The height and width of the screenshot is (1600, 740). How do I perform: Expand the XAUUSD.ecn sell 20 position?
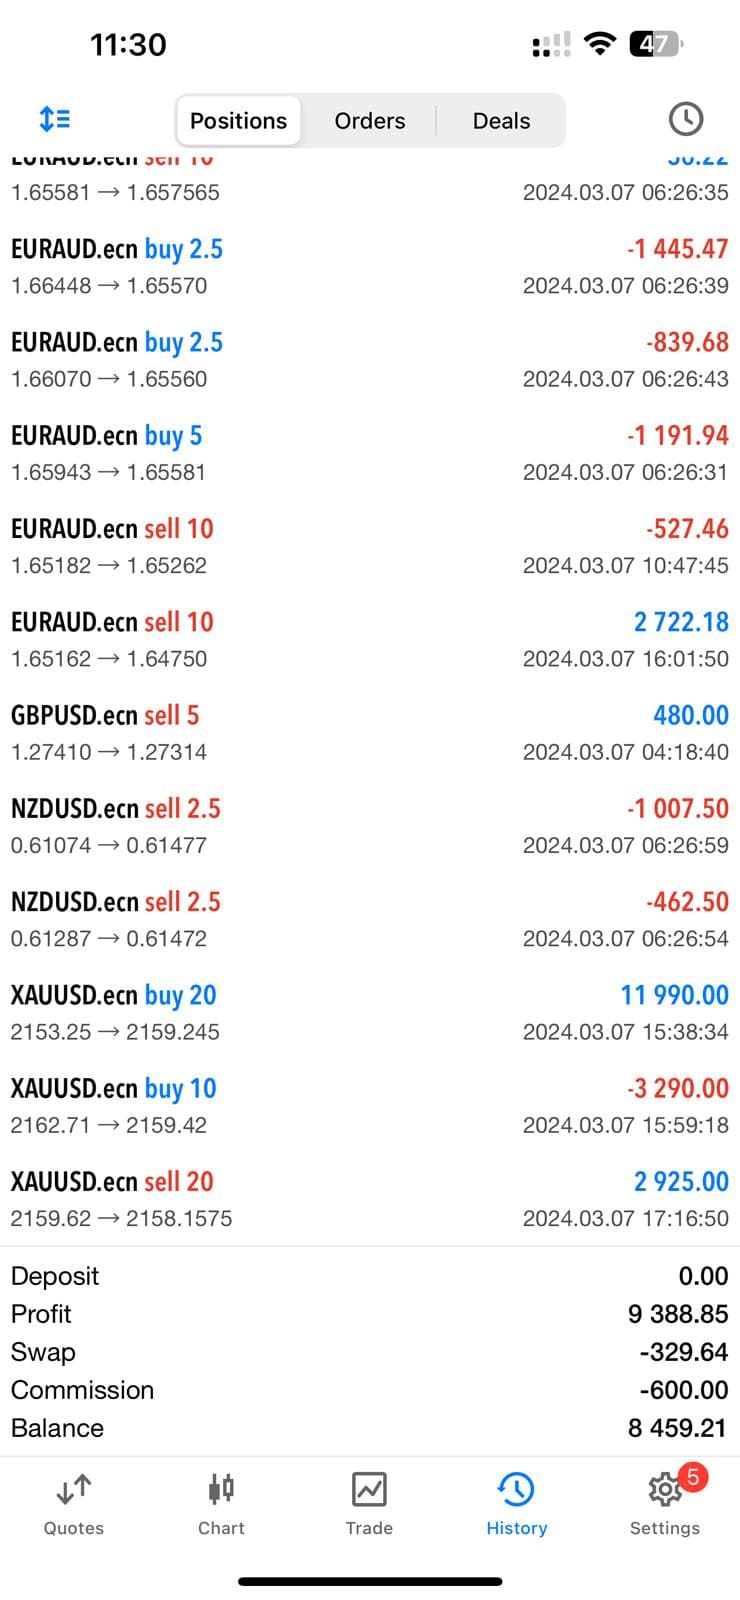coord(370,1199)
